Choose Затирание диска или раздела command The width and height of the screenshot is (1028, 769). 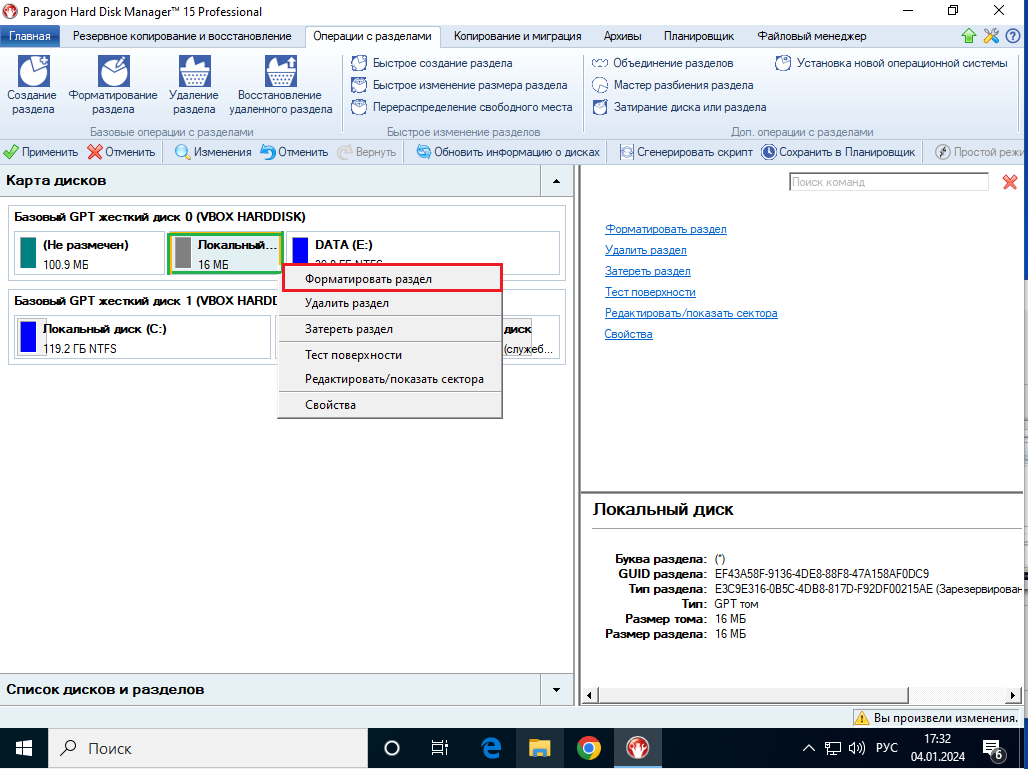coord(679,107)
